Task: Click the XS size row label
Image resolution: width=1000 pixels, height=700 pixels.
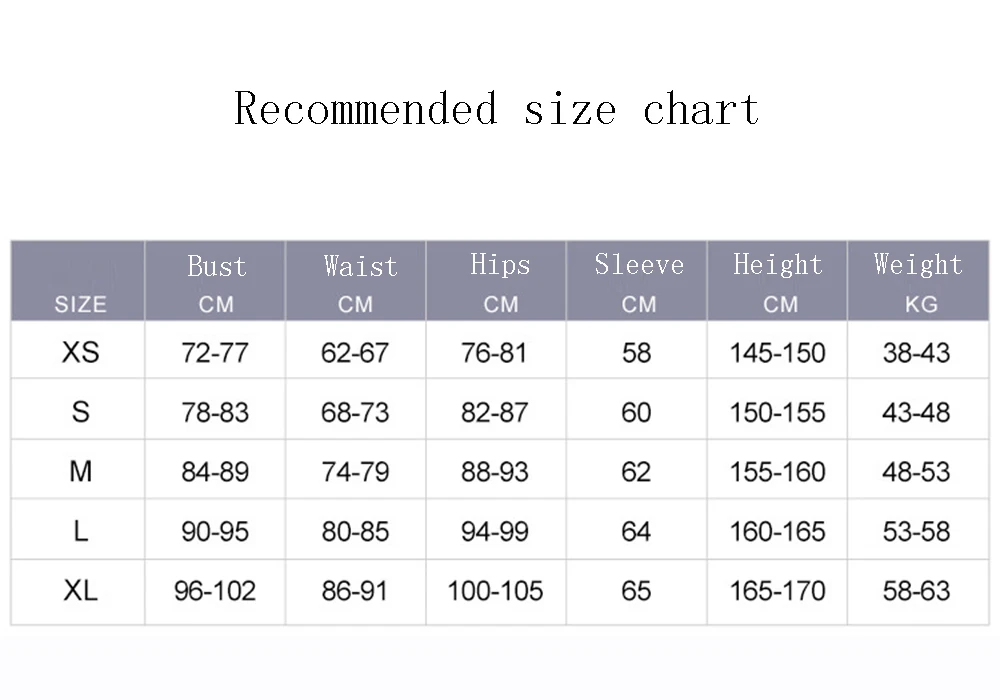Action: pyautogui.click(x=80, y=352)
